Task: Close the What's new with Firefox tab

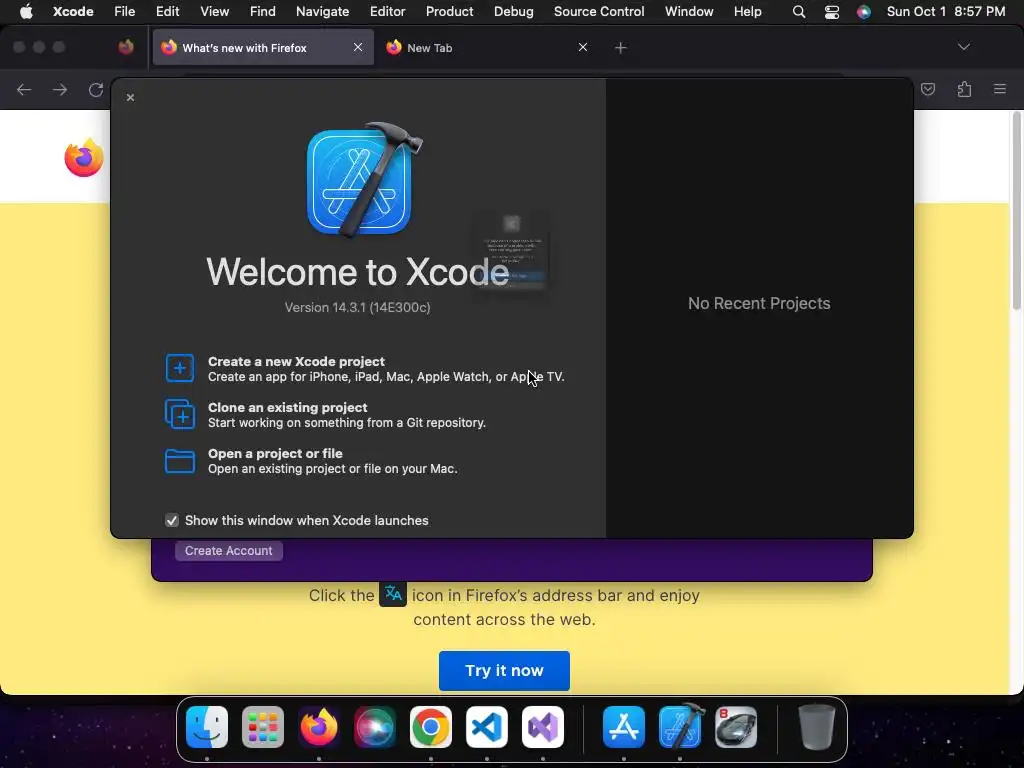Action: tap(358, 47)
